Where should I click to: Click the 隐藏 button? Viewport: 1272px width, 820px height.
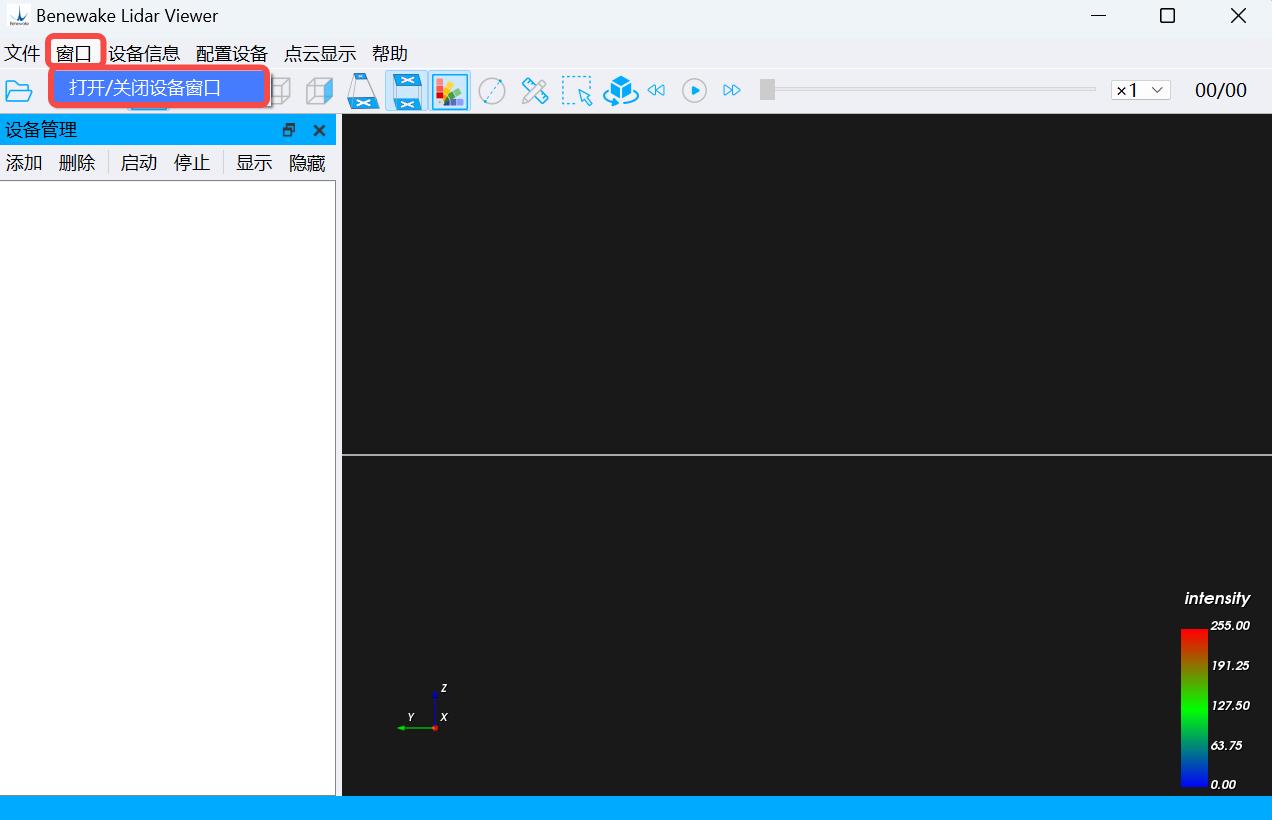click(x=307, y=163)
